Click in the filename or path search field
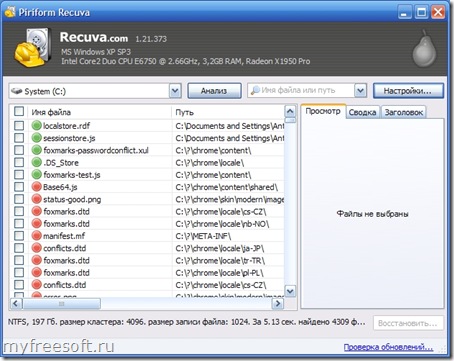Viewport: 454px width, 361px height. pyautogui.click(x=302, y=90)
